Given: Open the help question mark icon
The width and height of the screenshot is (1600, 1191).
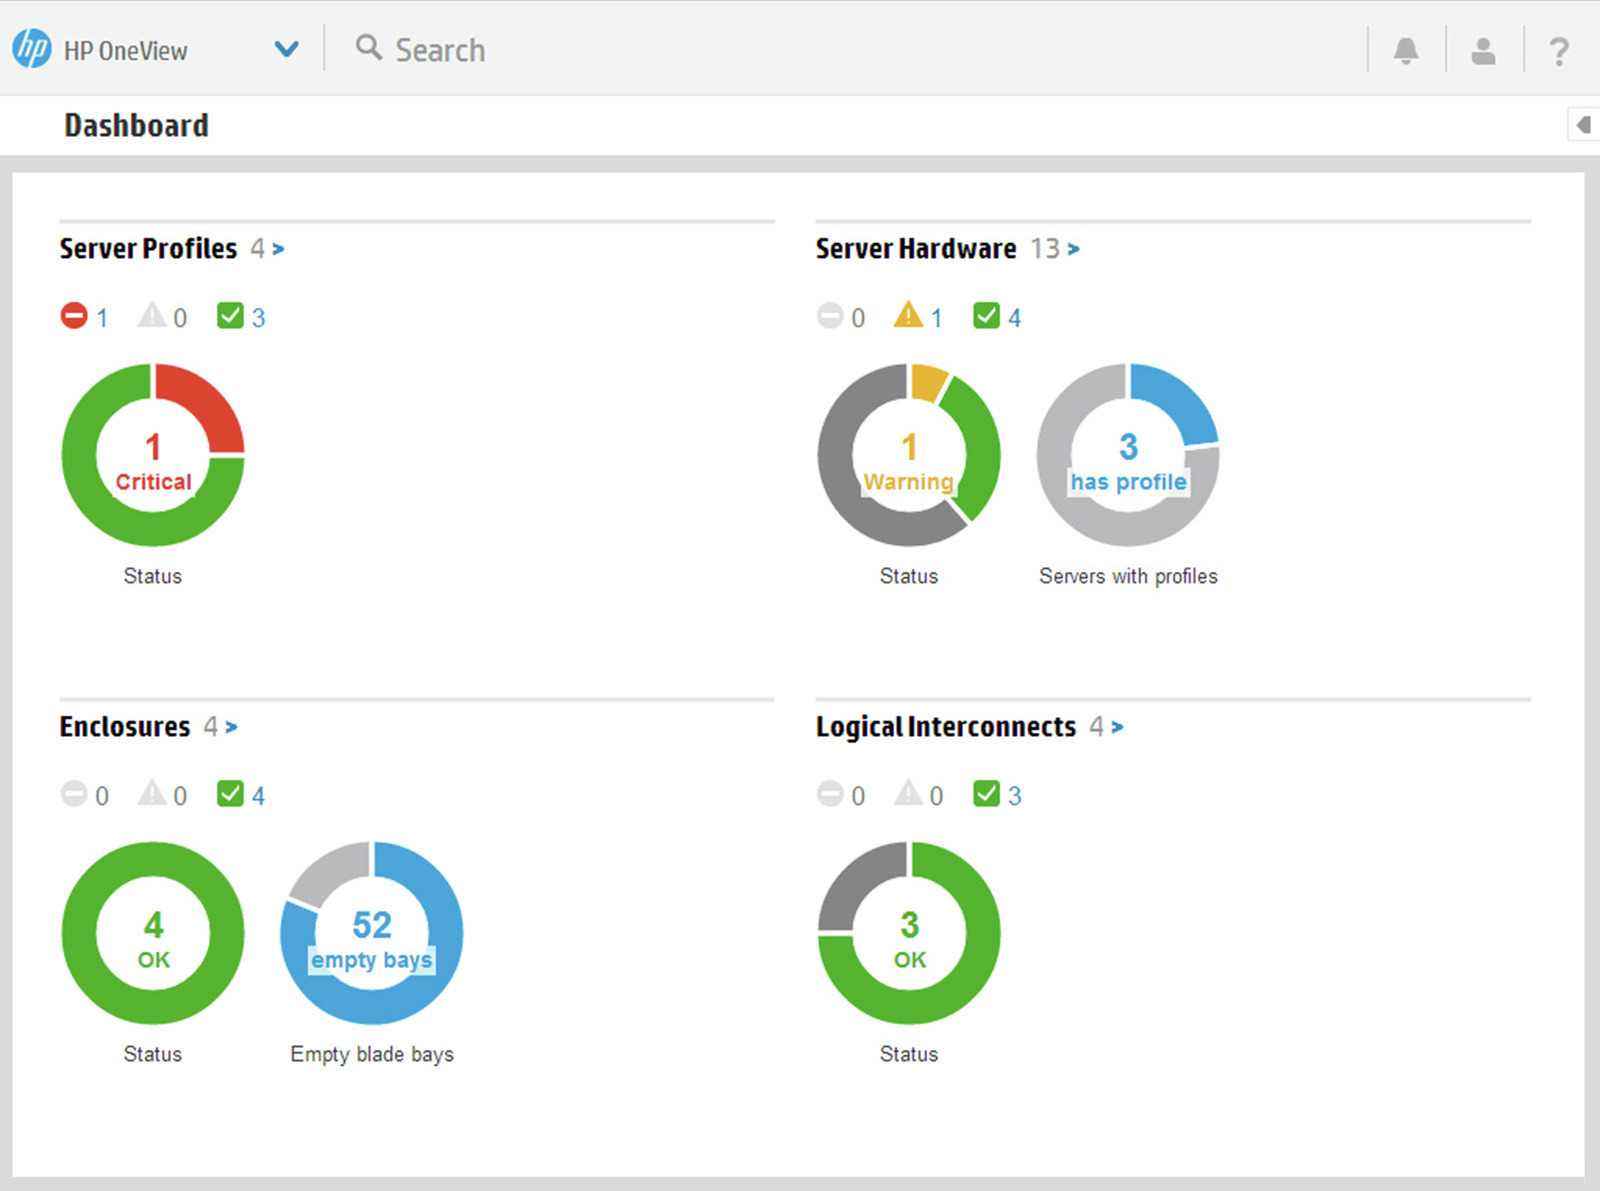Looking at the screenshot, I should click(x=1558, y=51).
